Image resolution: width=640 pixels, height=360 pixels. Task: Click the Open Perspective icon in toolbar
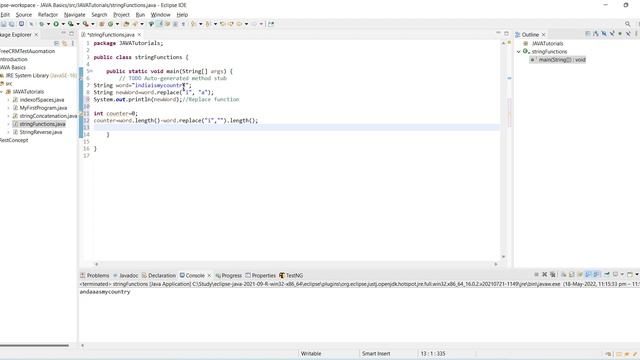270,24
